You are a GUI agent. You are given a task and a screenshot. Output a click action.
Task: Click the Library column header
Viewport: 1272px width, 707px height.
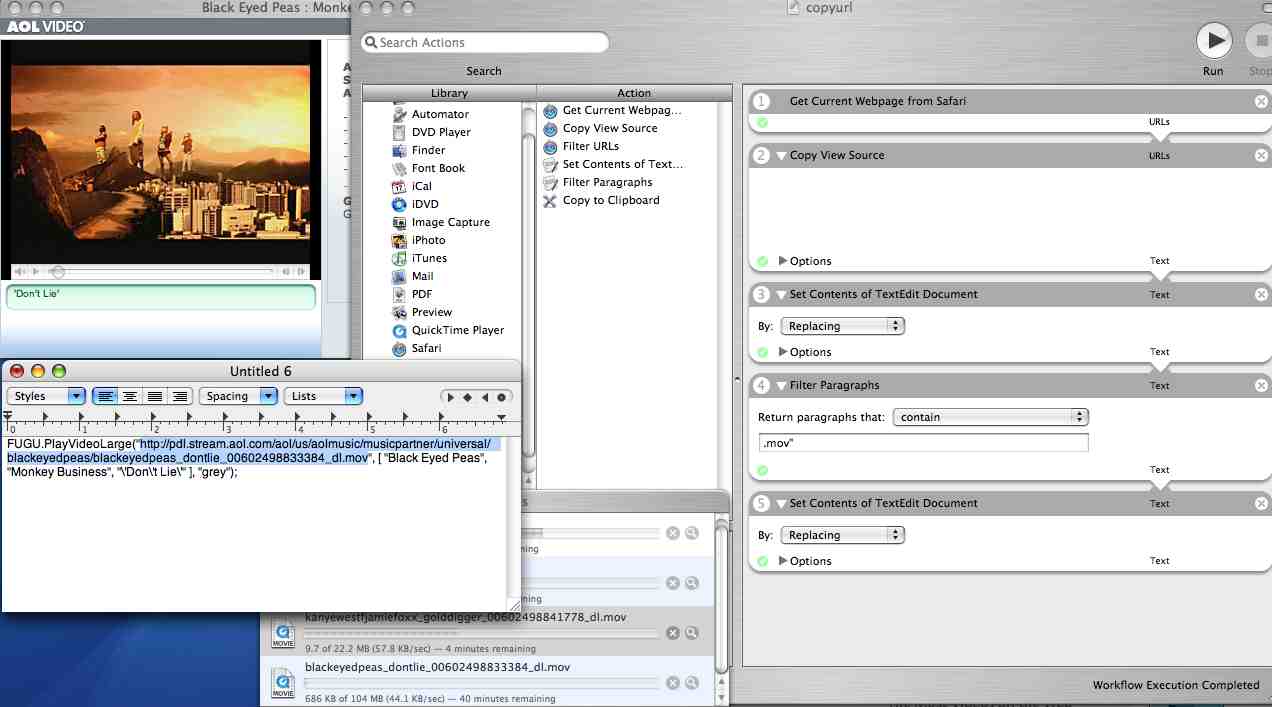point(449,93)
